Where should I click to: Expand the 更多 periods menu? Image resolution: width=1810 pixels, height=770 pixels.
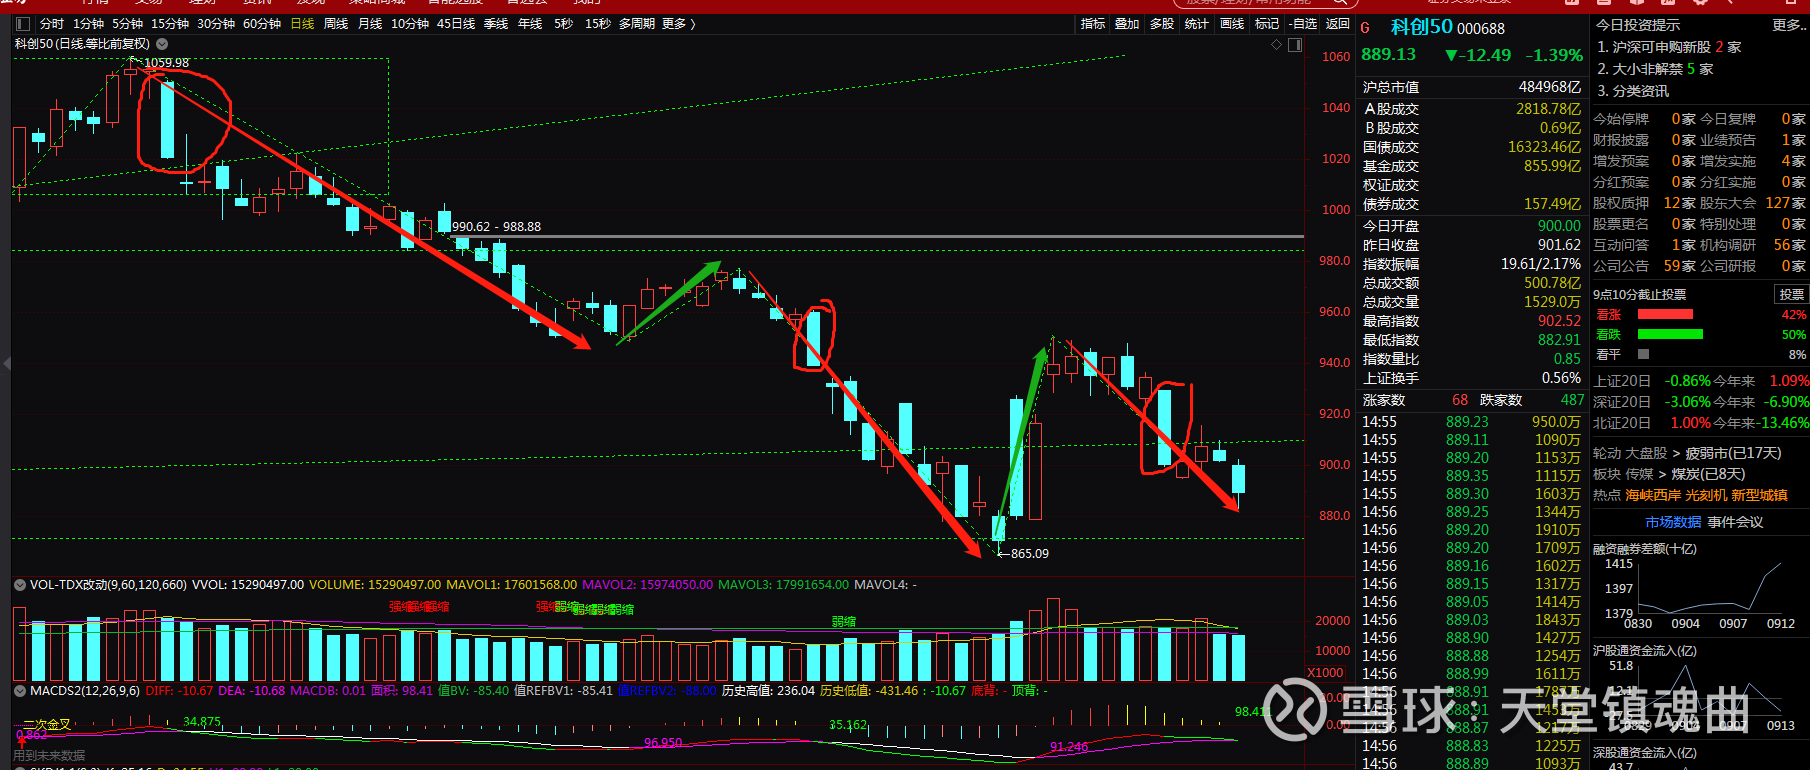pyautogui.click(x=678, y=23)
